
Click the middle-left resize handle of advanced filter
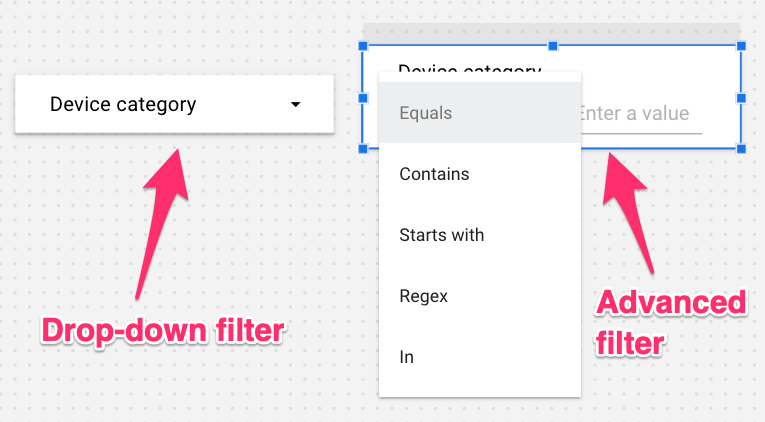(362, 97)
